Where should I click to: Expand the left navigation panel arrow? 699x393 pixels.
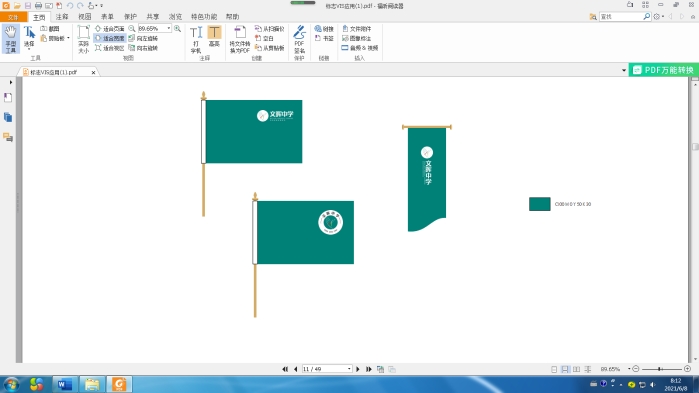pos(11,82)
